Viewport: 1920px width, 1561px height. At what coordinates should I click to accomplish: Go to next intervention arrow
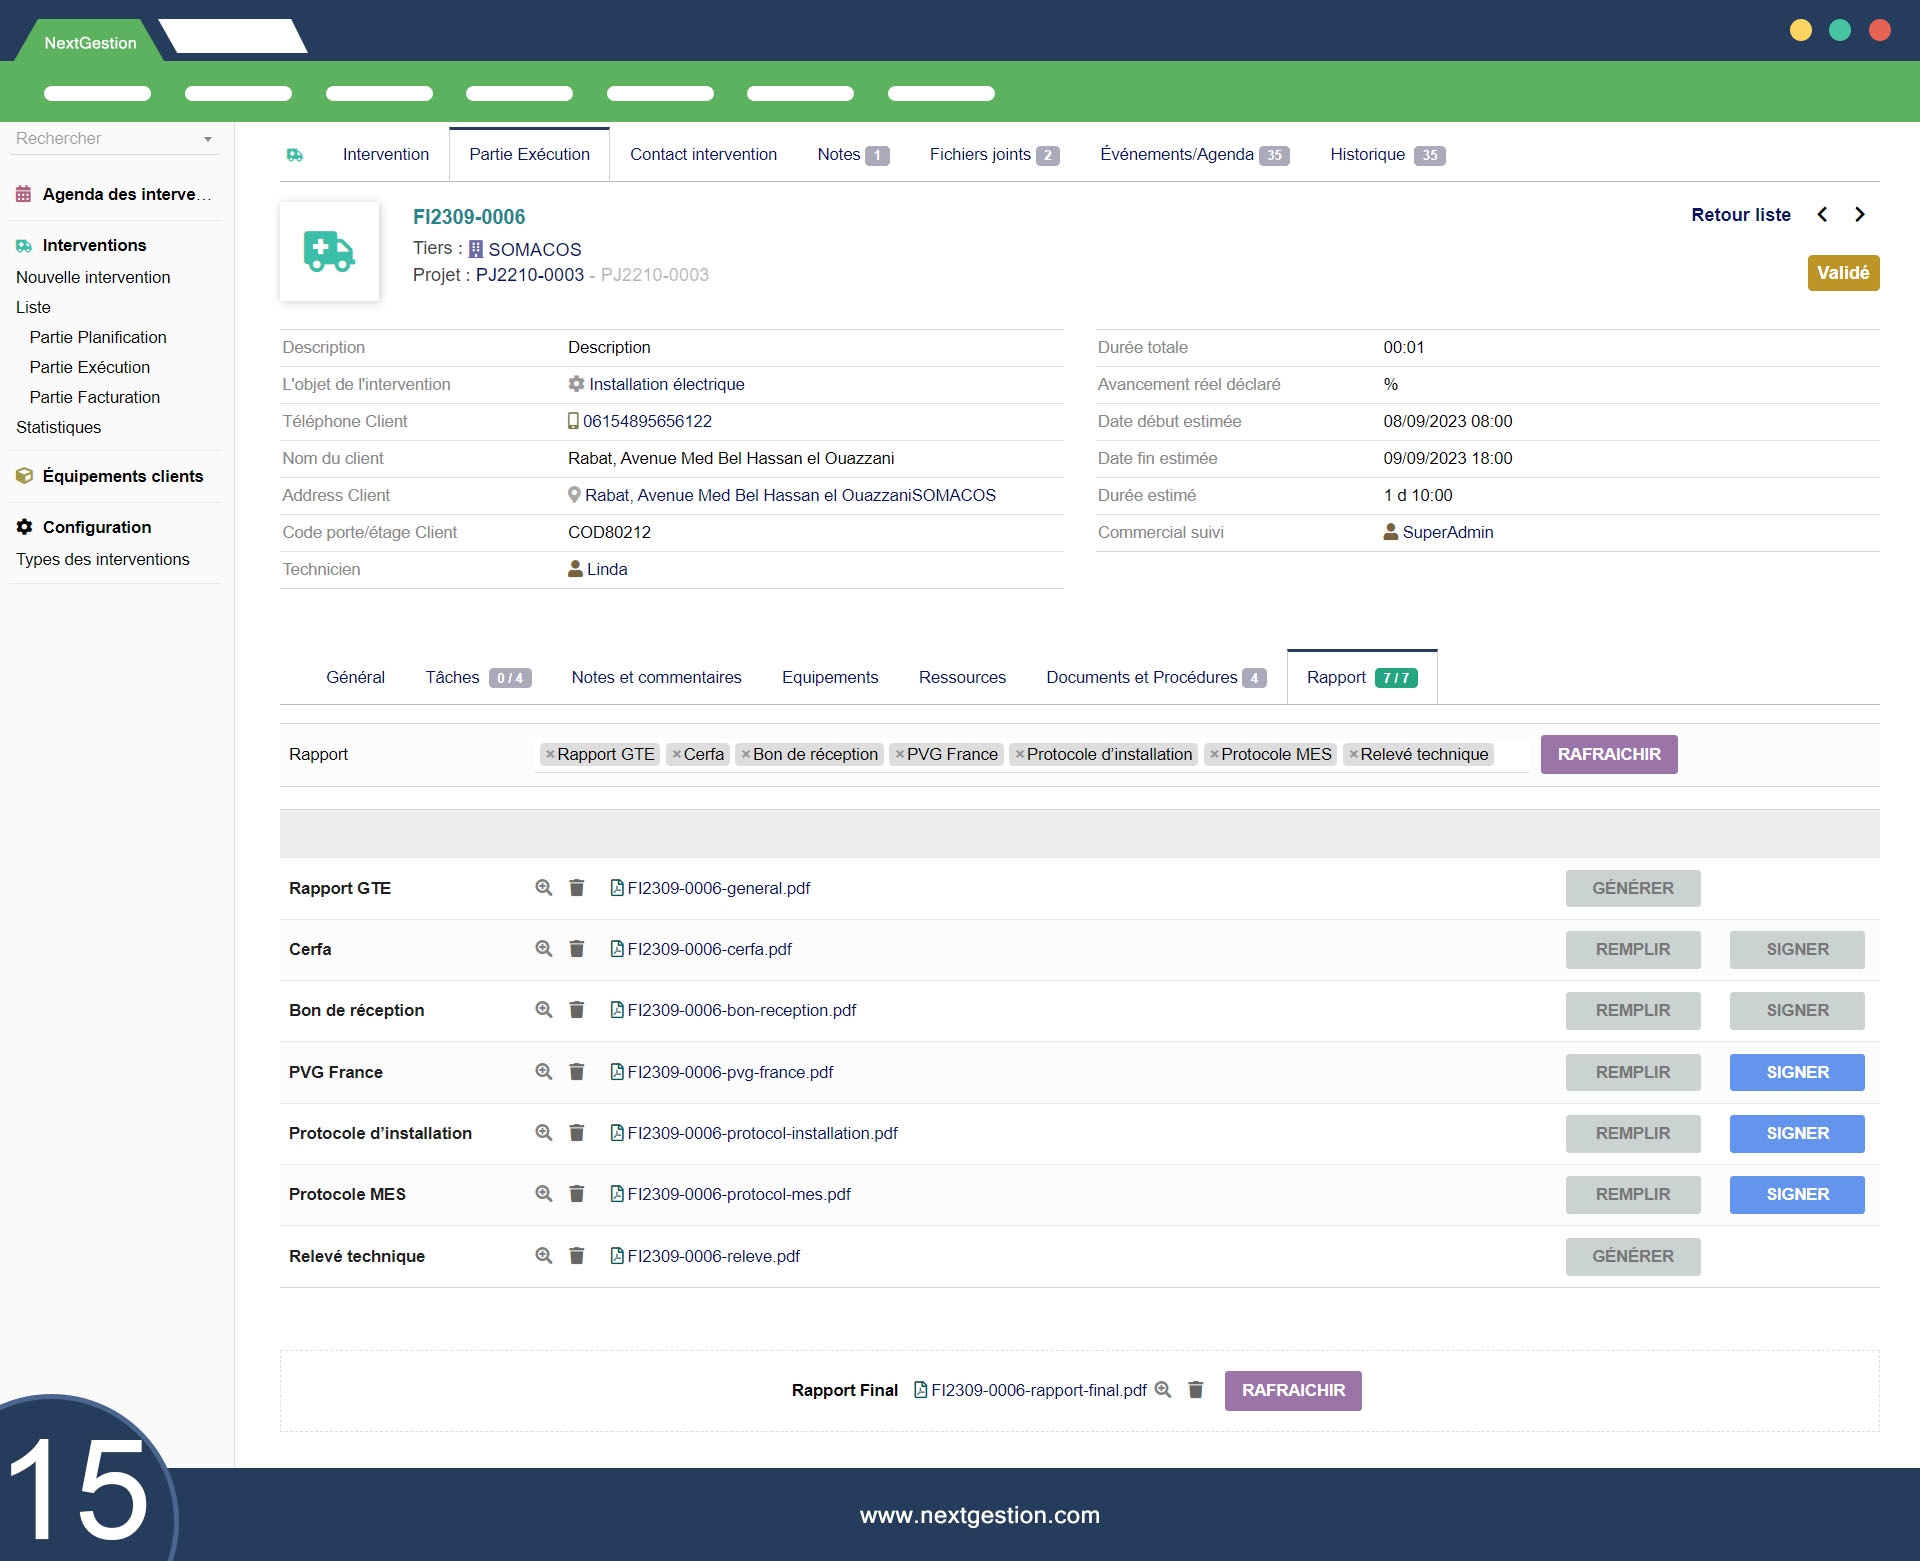point(1860,215)
